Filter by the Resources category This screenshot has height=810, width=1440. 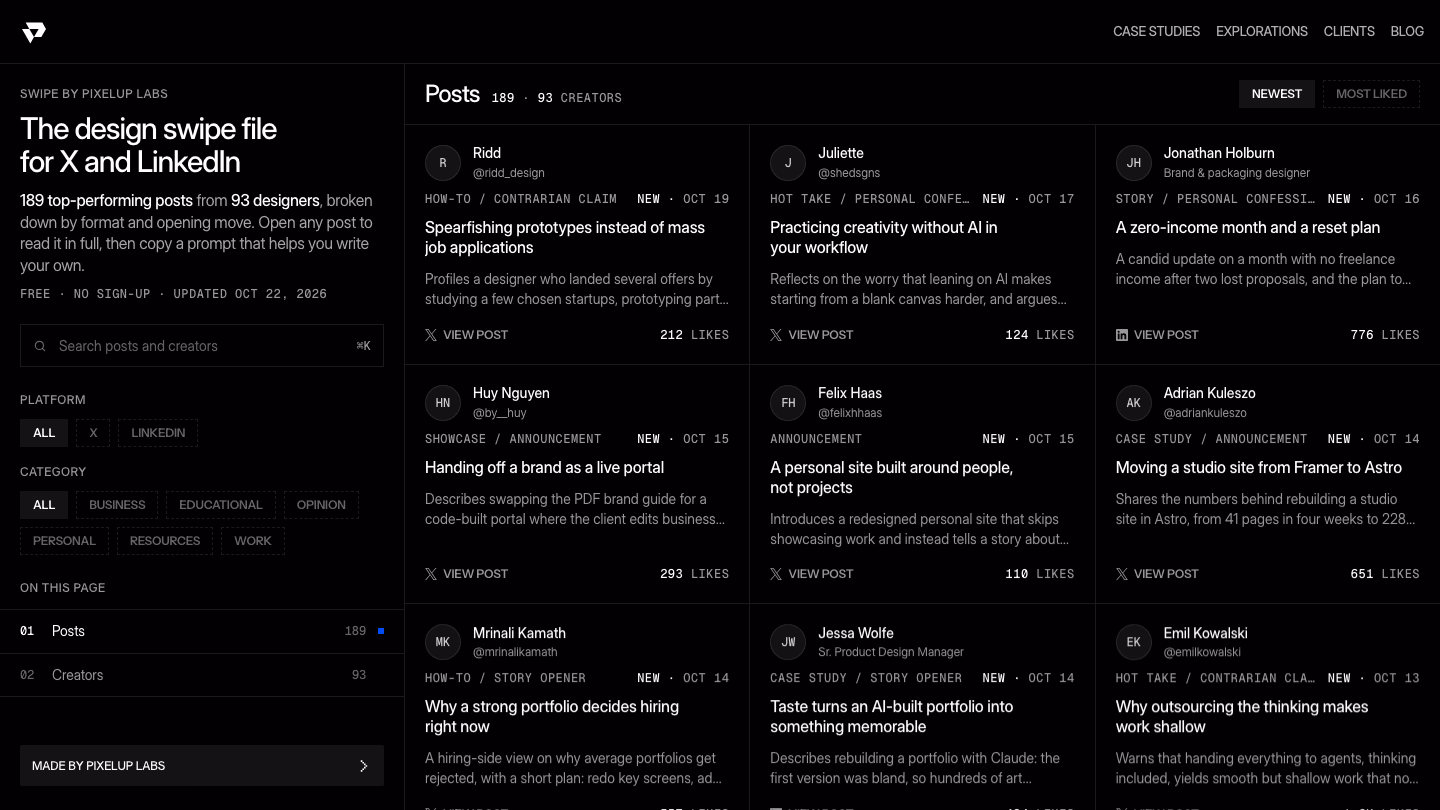[x=165, y=541]
